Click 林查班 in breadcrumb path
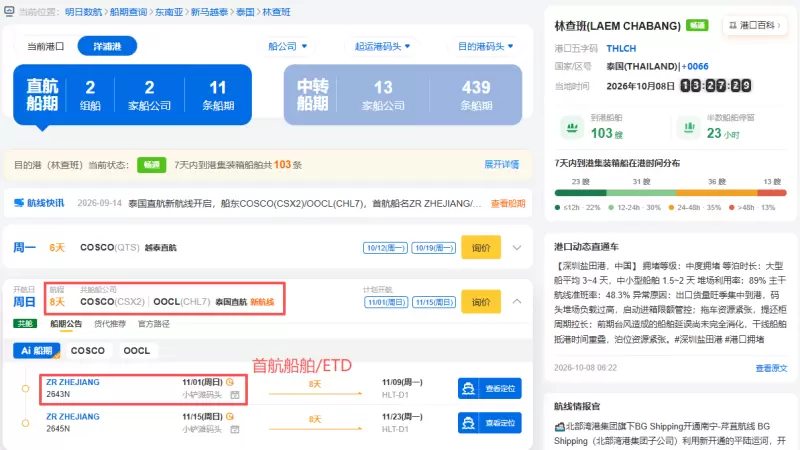This screenshot has width=800, height=450. [276, 12]
